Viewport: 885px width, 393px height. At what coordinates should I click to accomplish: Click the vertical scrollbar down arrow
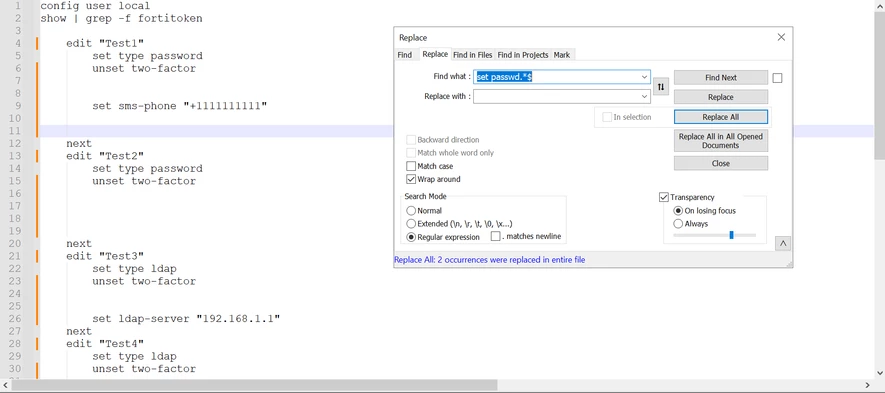pos(879,373)
